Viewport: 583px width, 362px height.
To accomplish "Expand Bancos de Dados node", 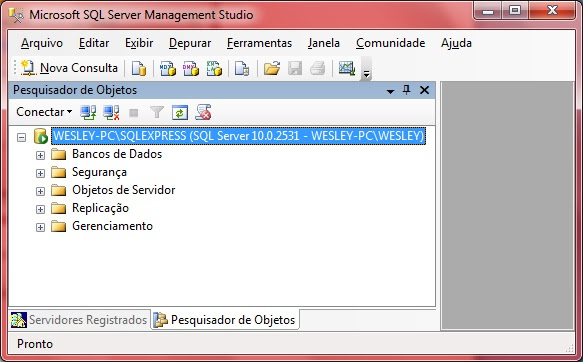I will (40, 155).
